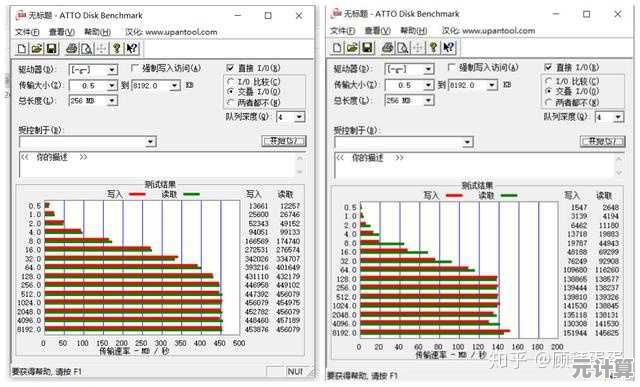Click Print icon in left window toolbar
Image resolution: width=640 pixels, height=387 pixels.
pos(72,49)
